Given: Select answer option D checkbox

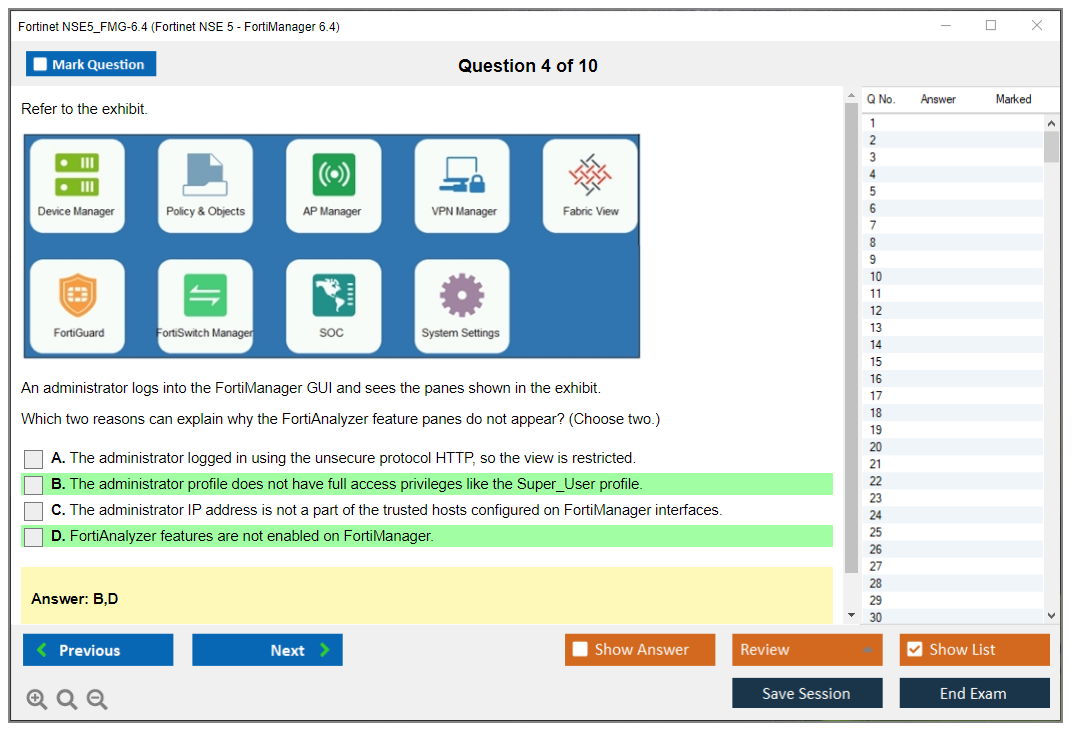Looking at the screenshot, I should point(34,537).
